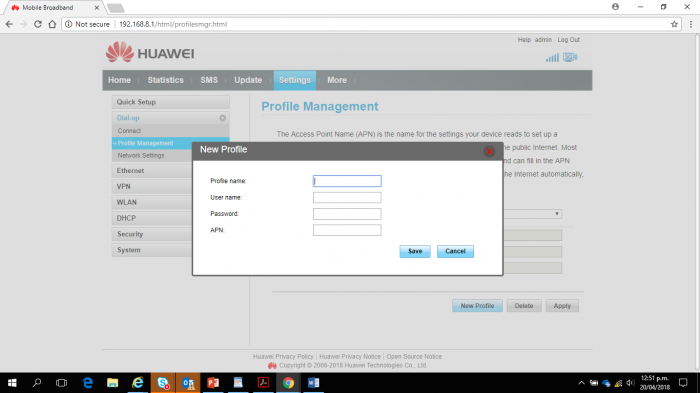Select Connect under Dial-up
Screen dimensions: 700x393
(x=129, y=130)
